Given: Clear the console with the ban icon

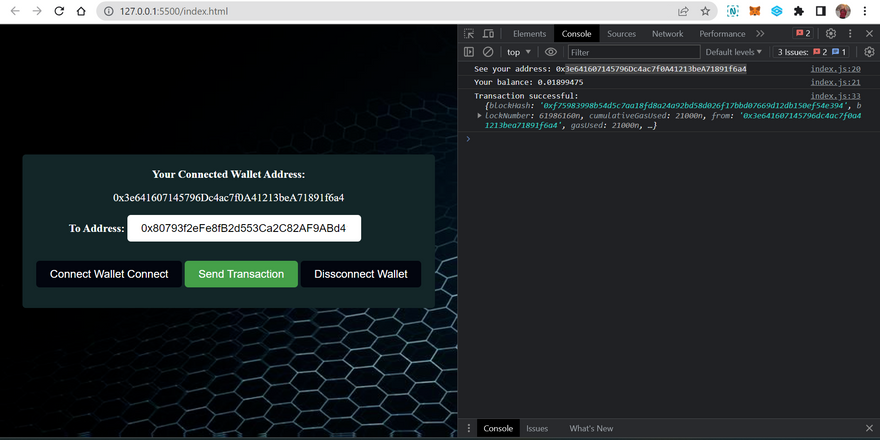Looking at the screenshot, I should pos(488,52).
